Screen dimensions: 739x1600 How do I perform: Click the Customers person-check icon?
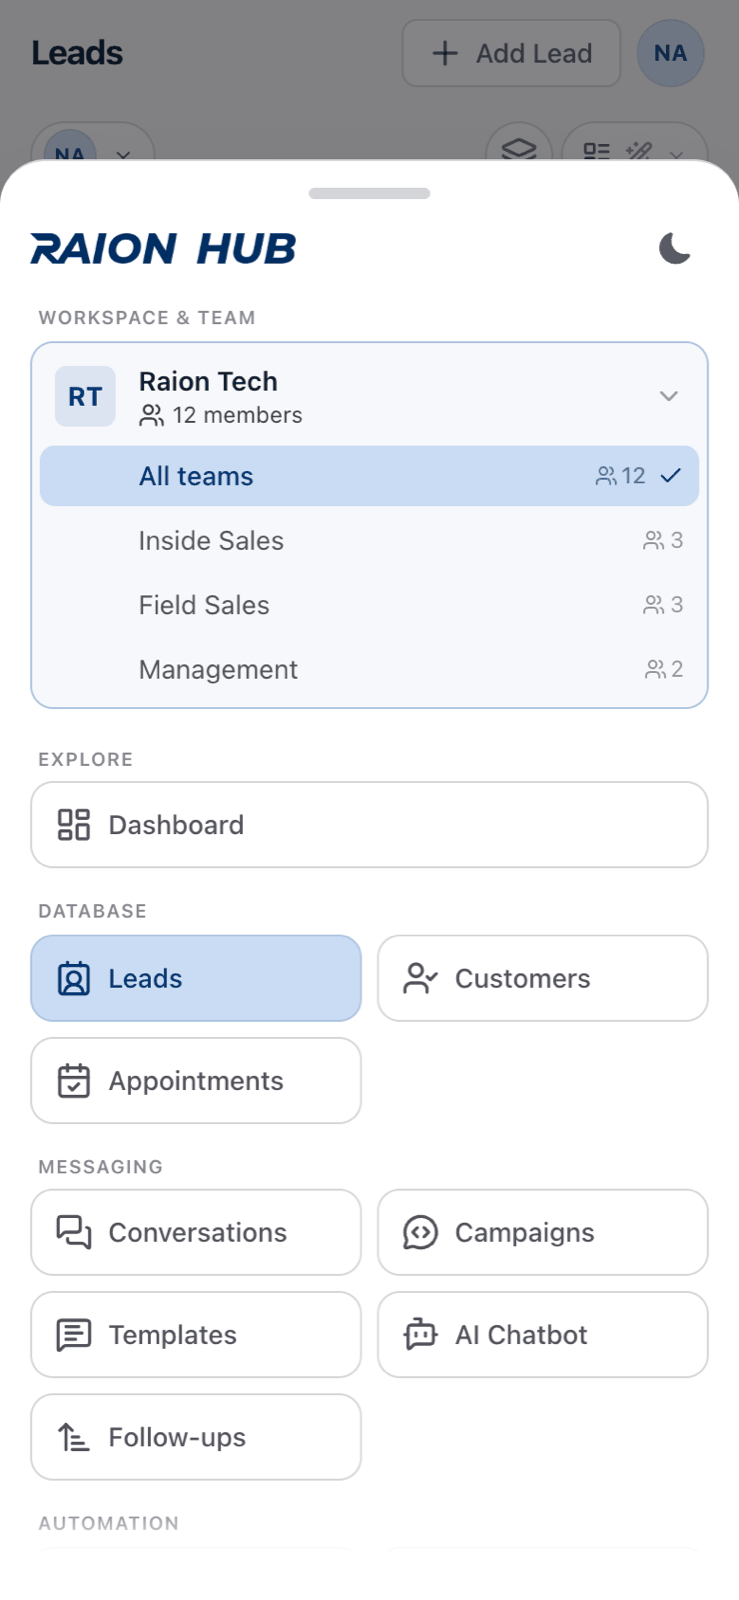(x=420, y=978)
